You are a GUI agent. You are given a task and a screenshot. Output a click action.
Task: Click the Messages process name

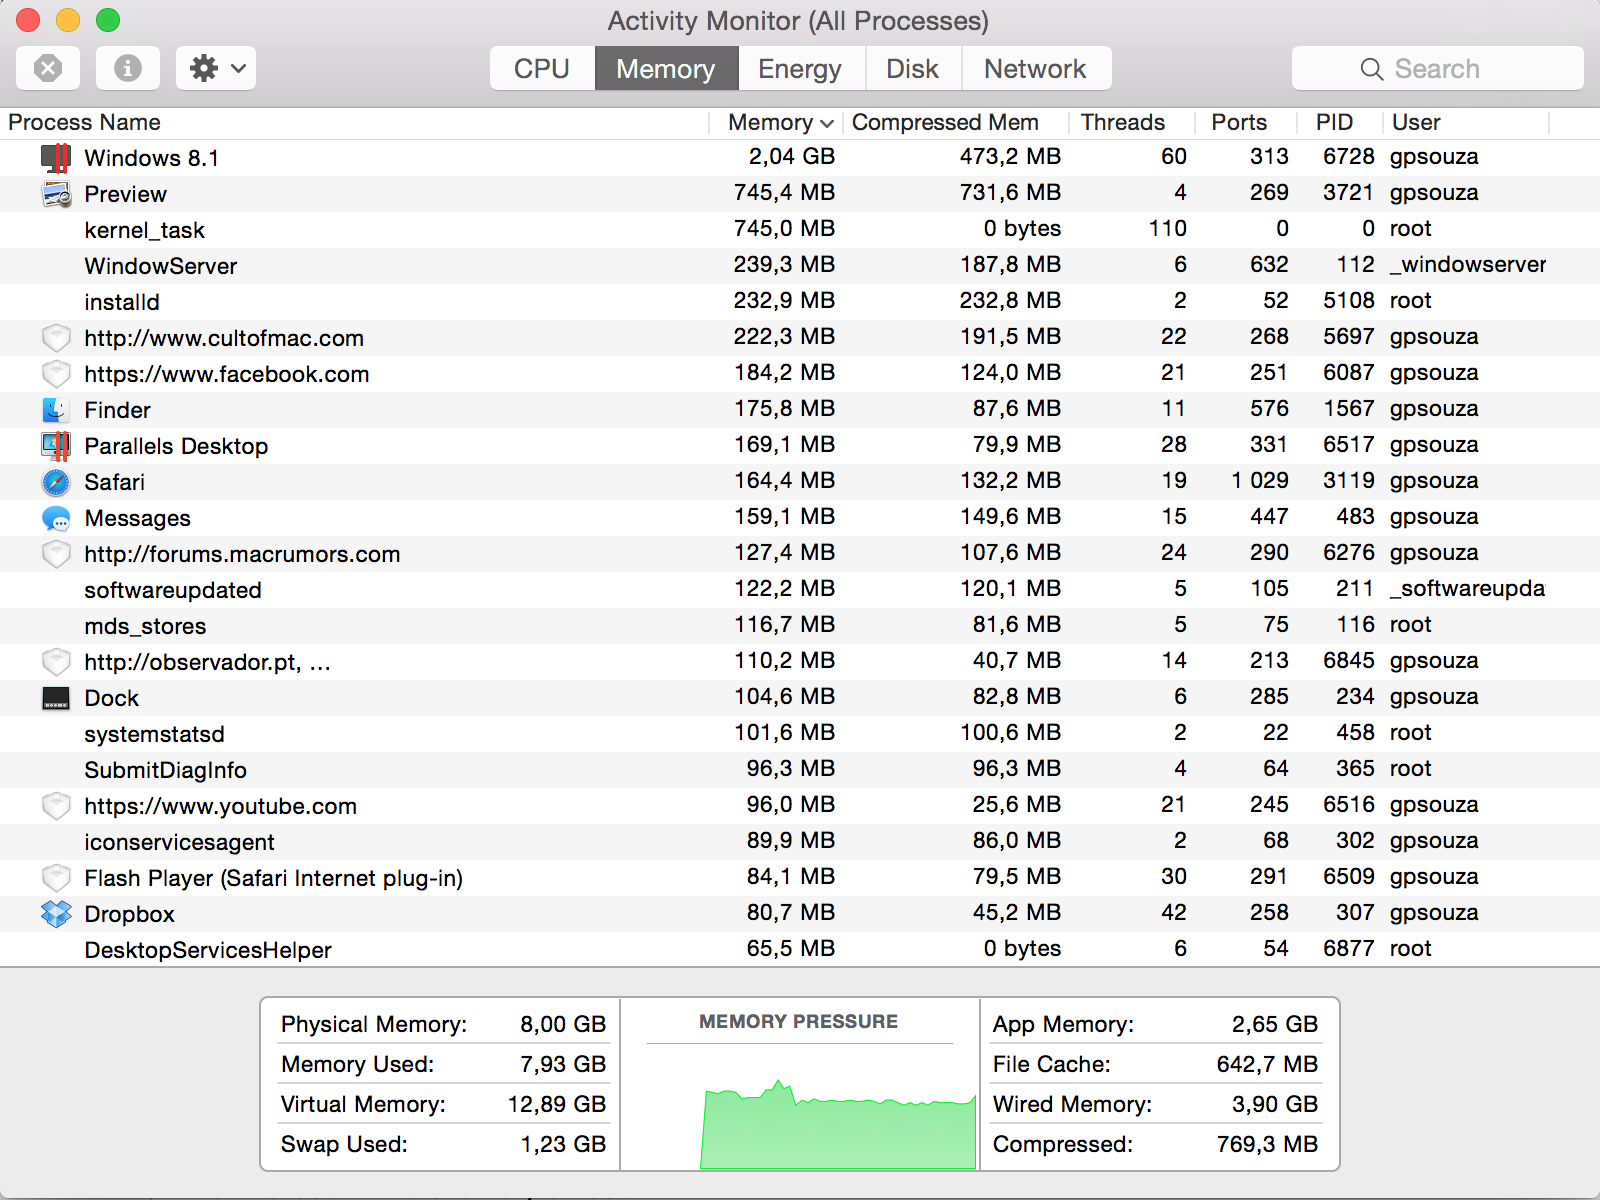pyautogui.click(x=138, y=518)
